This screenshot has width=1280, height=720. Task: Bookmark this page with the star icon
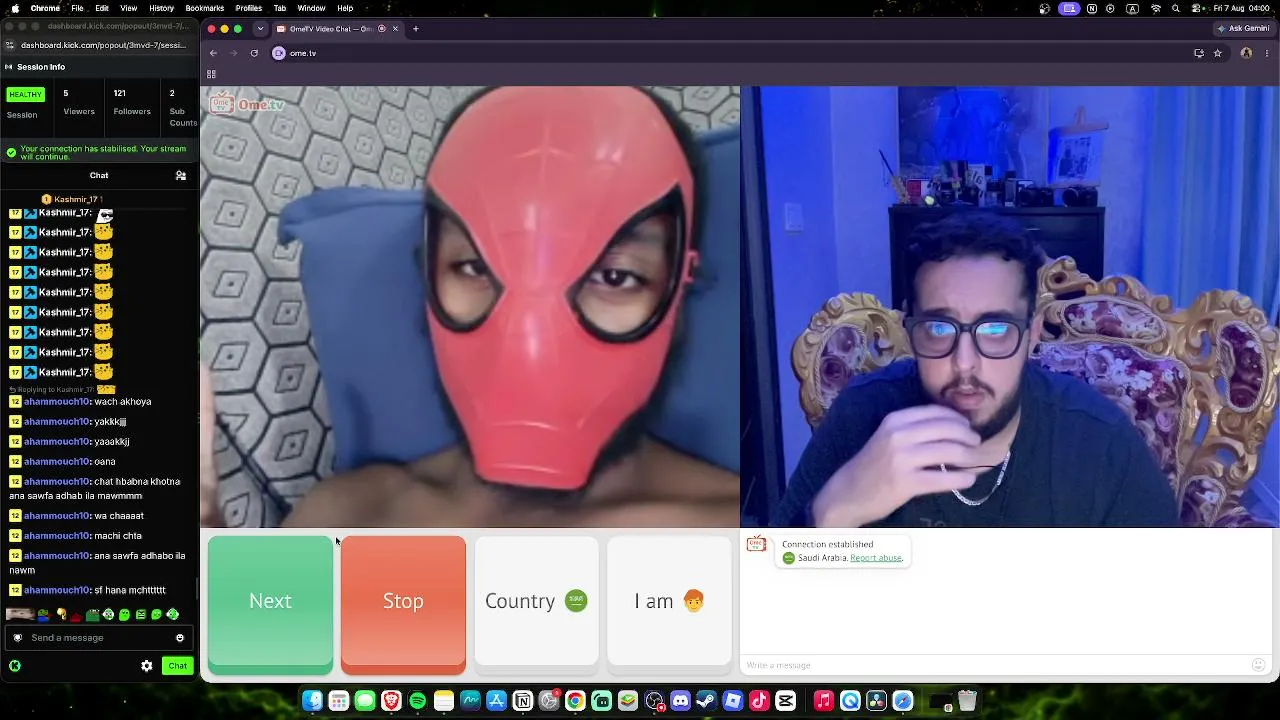pos(1217,53)
